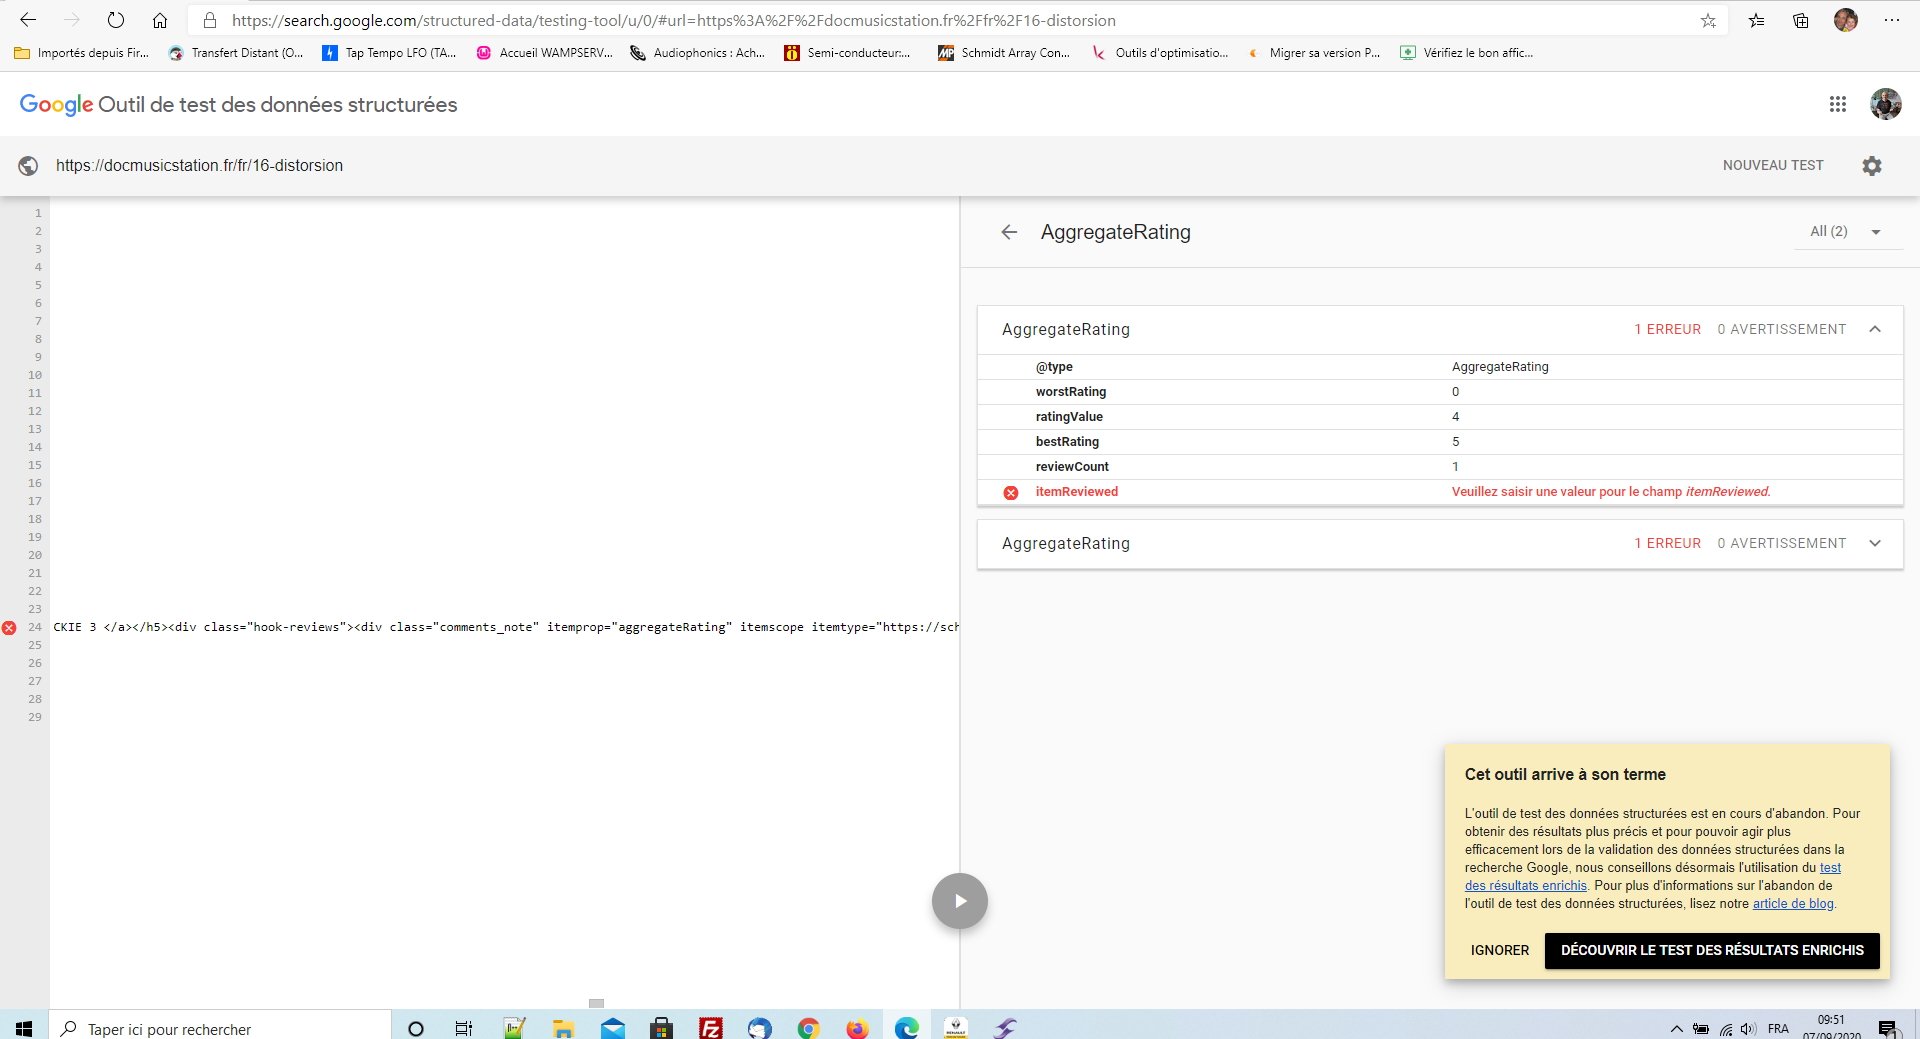Collapse the first AggregateRating card
The image size is (1920, 1039).
point(1875,330)
